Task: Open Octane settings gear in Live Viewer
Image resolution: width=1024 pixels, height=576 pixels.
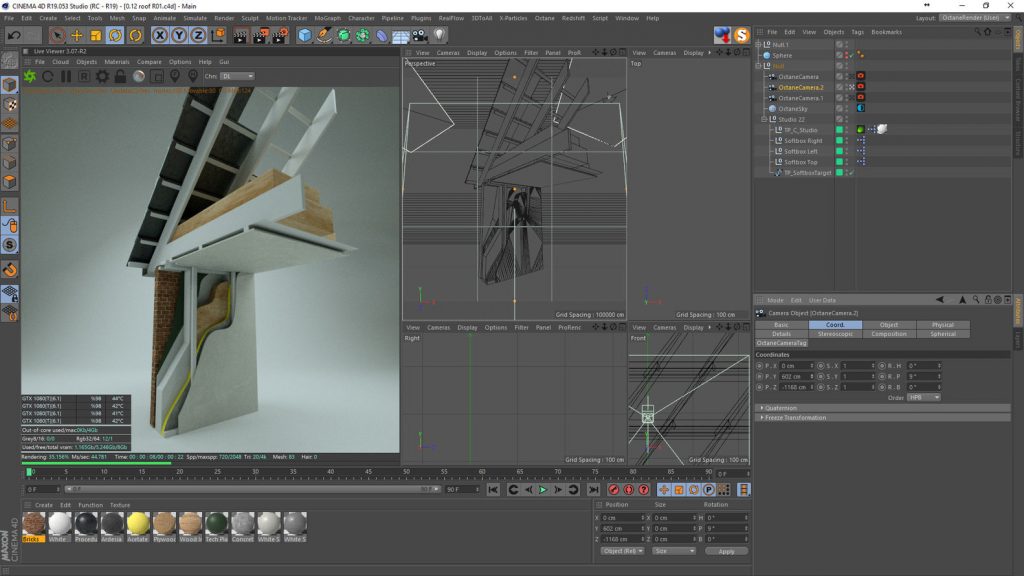Action: coord(102,76)
